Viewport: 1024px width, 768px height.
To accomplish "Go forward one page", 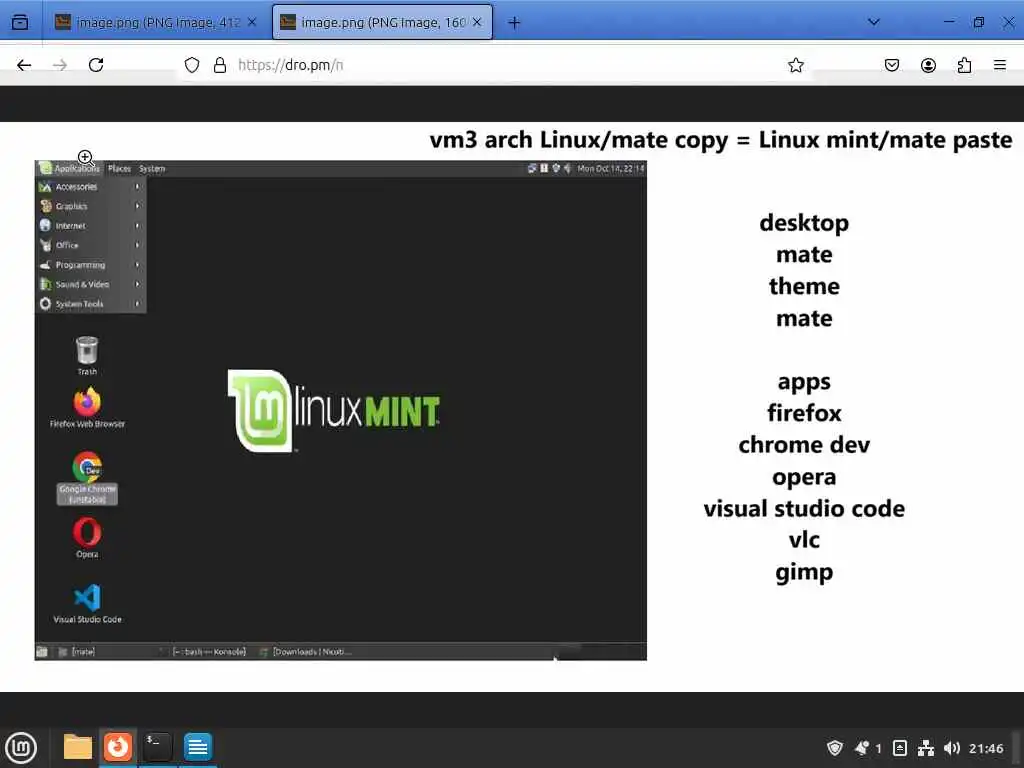I will click(60, 65).
